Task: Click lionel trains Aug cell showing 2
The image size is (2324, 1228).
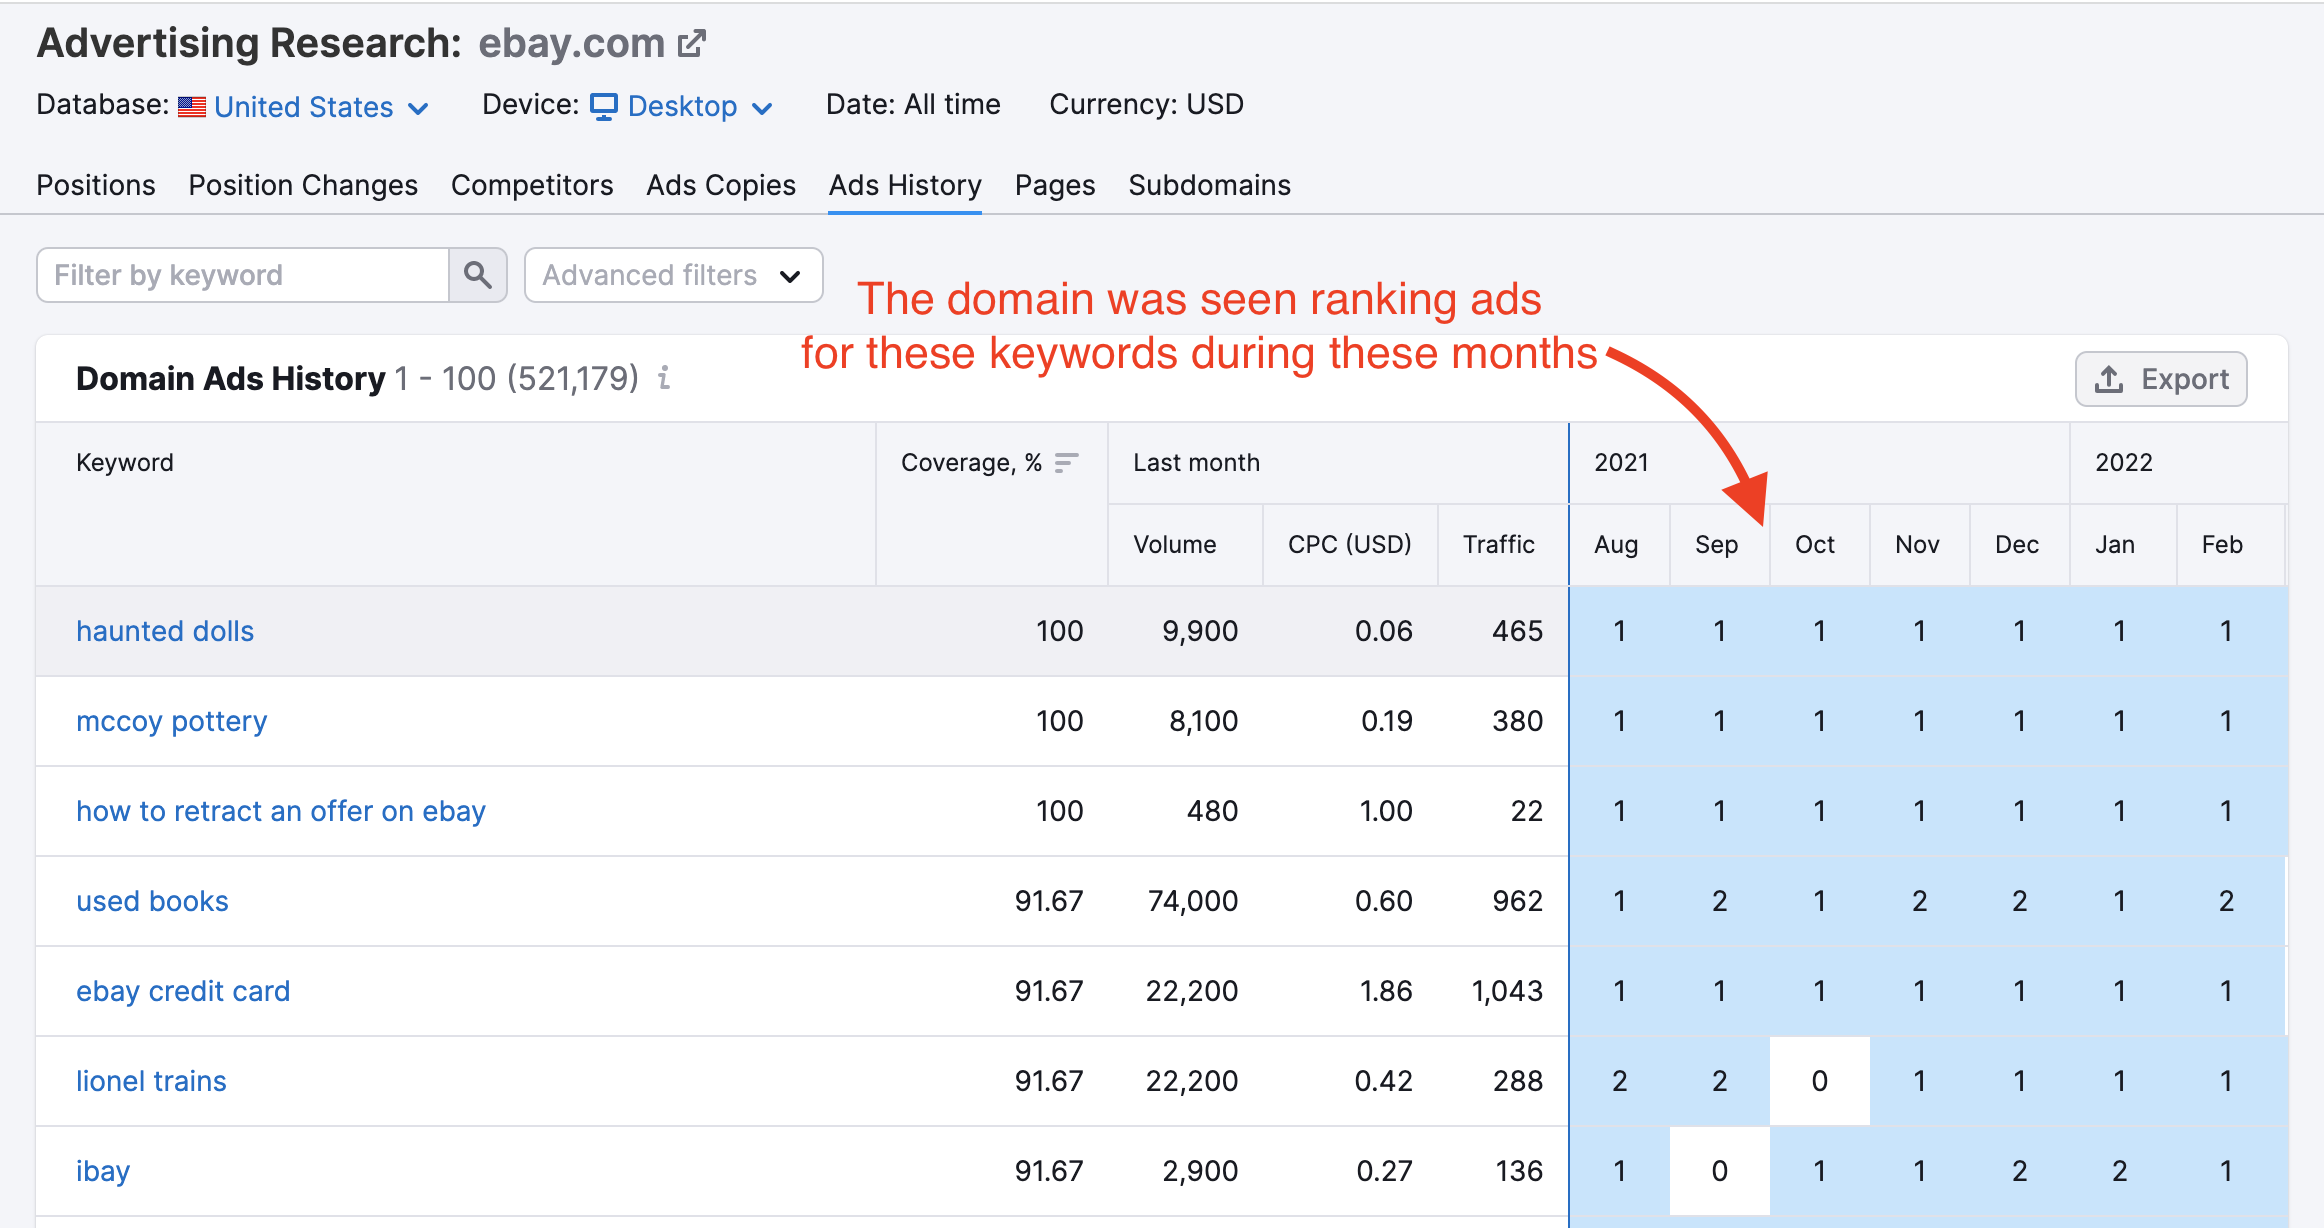Action: 1620,1081
